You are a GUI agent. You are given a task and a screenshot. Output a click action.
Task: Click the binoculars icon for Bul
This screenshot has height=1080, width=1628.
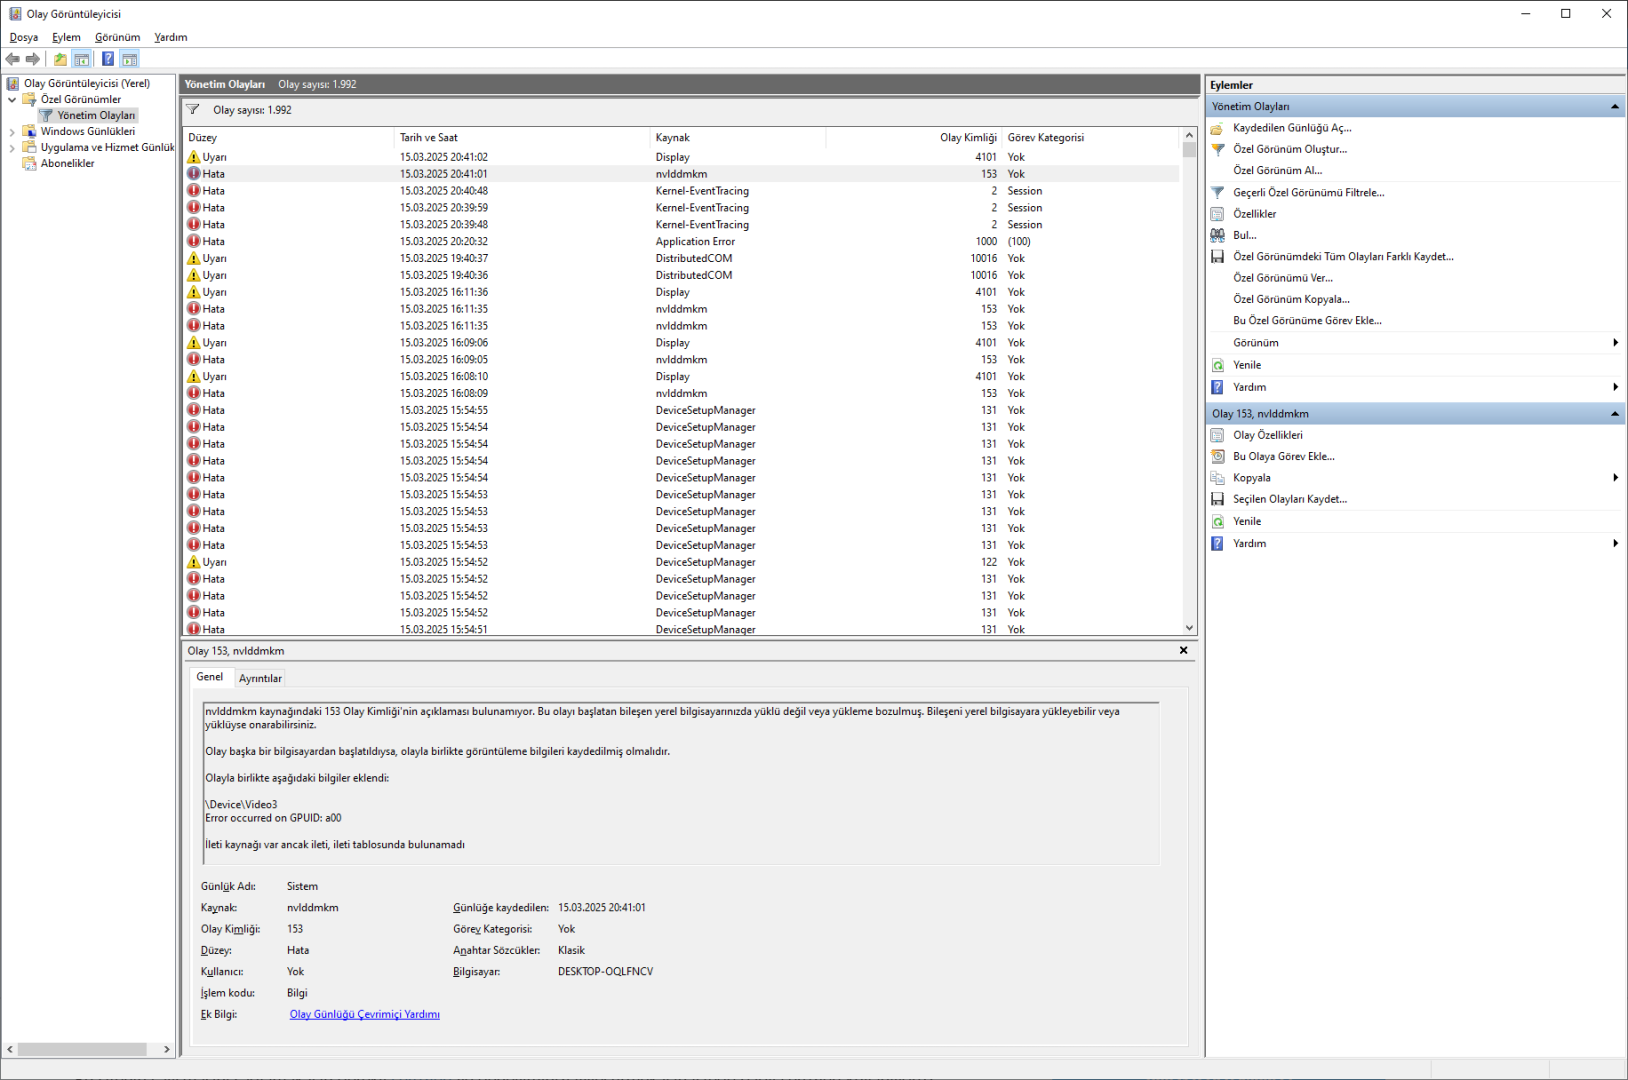(1217, 235)
